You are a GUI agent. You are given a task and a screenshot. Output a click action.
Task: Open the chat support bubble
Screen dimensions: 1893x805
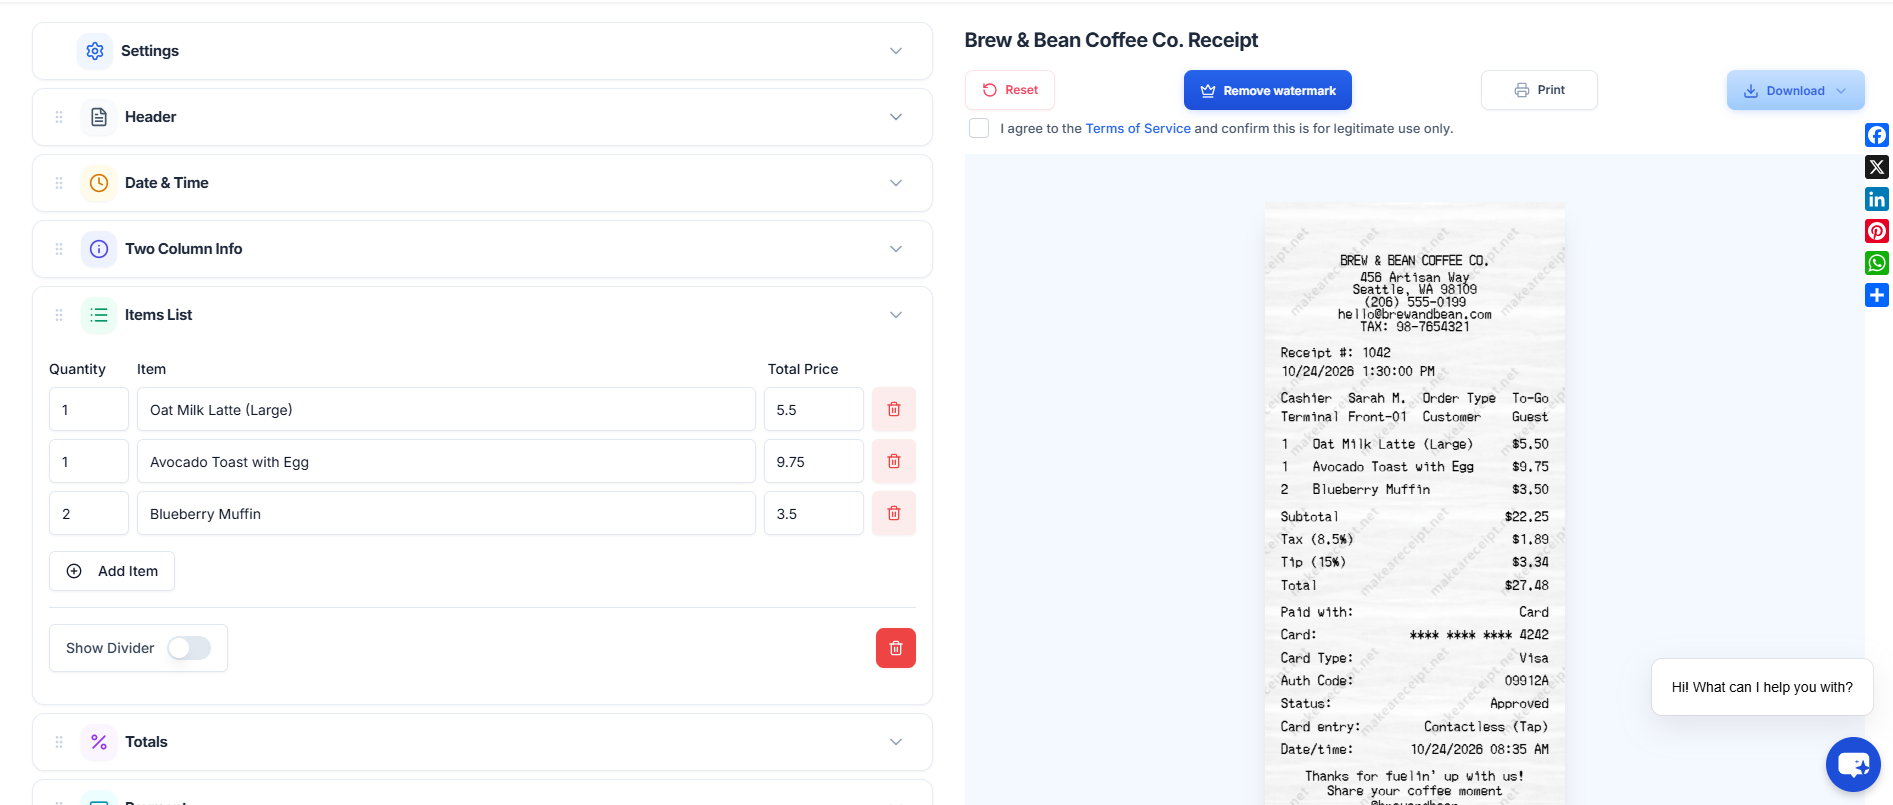click(1853, 765)
